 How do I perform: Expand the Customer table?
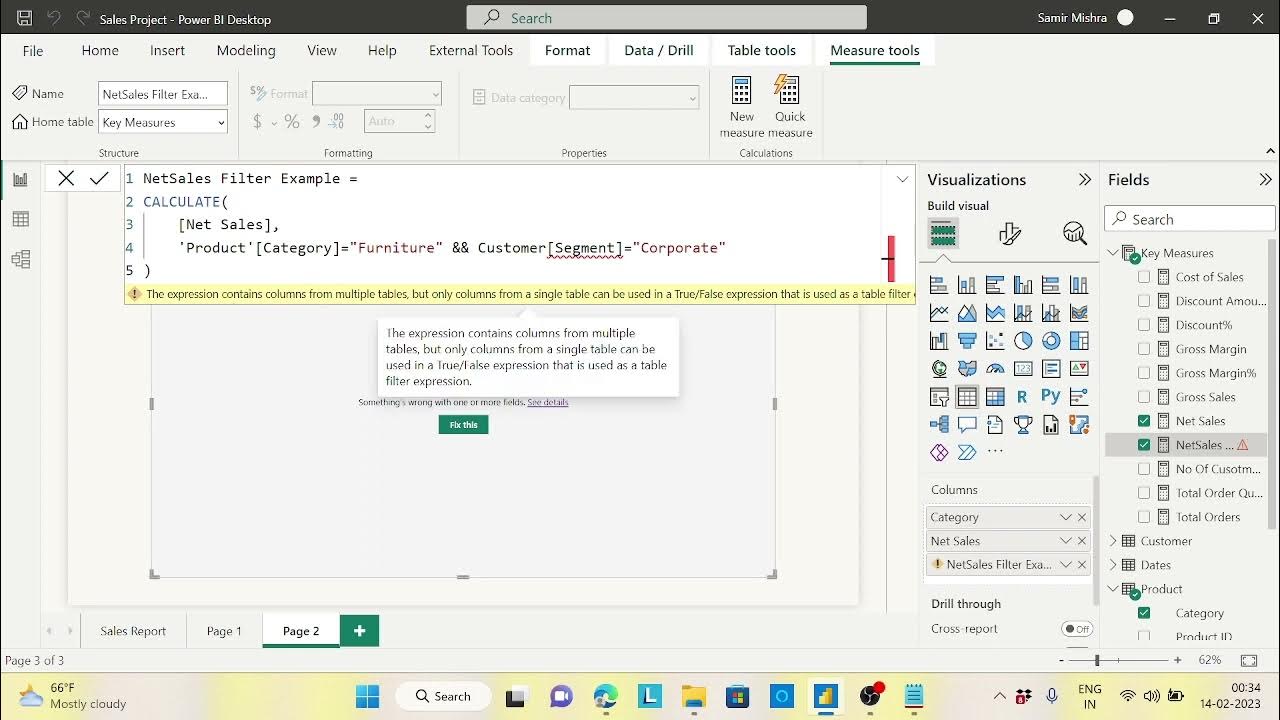(1113, 541)
